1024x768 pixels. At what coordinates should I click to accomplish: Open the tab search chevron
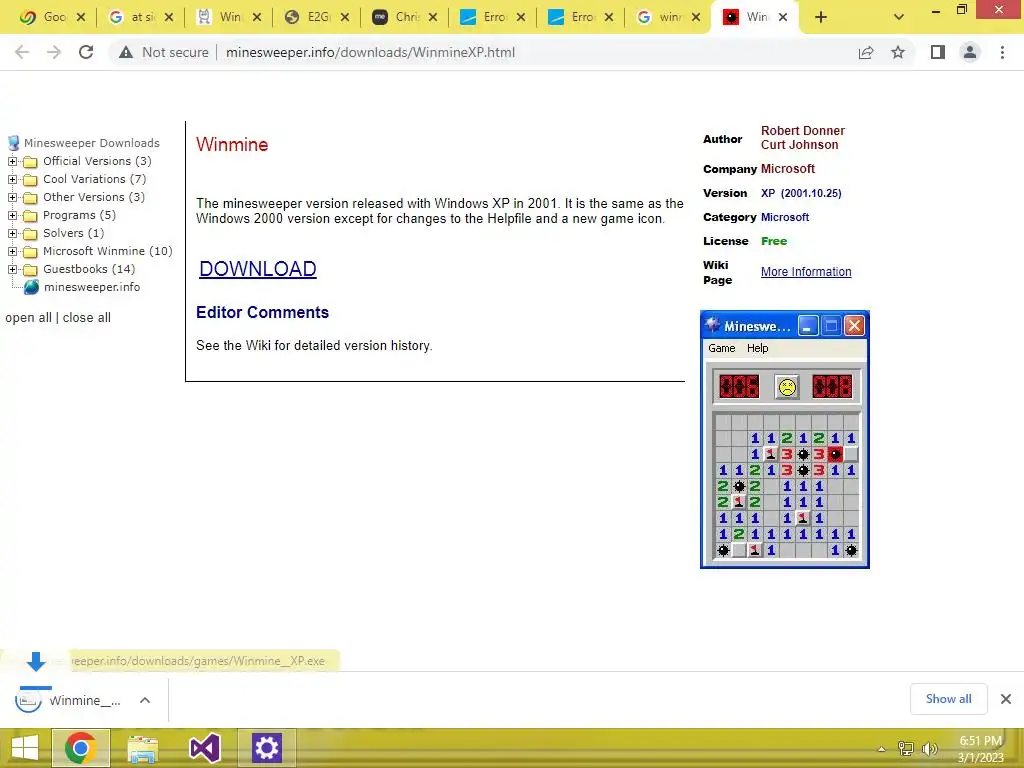click(899, 18)
